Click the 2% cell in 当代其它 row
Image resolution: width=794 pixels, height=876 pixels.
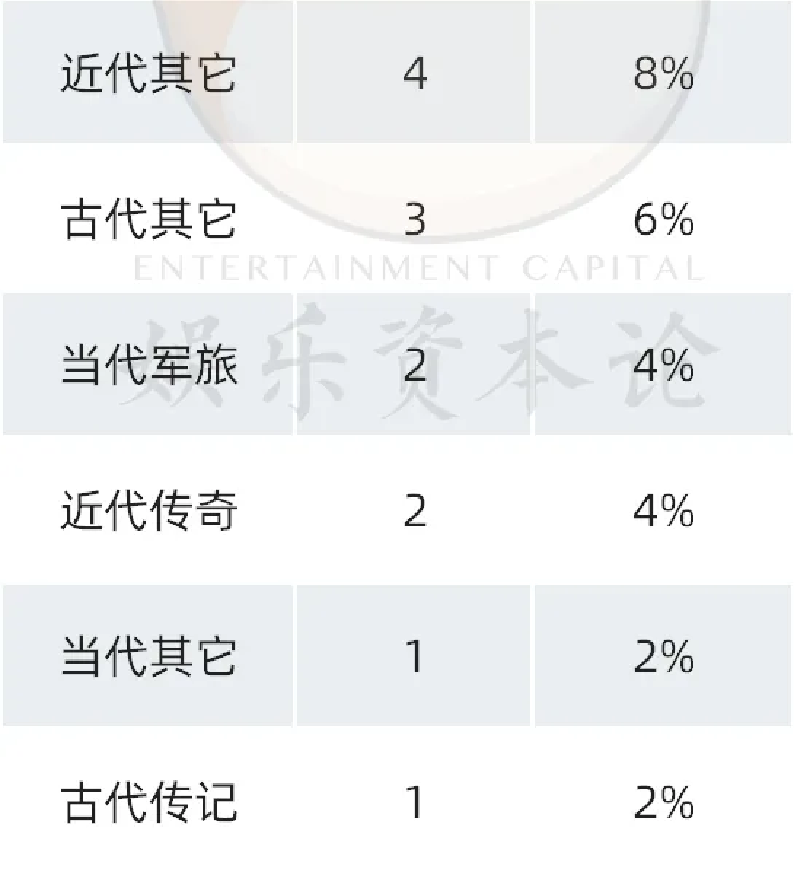663,656
